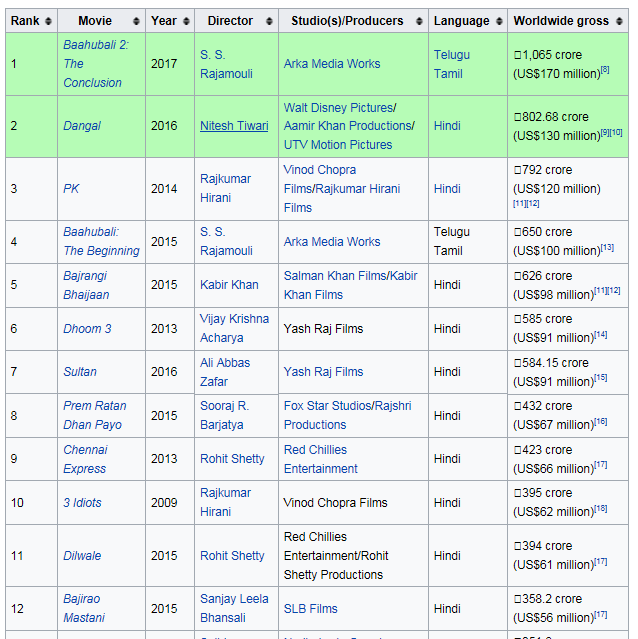The height and width of the screenshot is (639, 638).
Task: Open UTV Motion Pictures studio link
Action: [x=338, y=145]
